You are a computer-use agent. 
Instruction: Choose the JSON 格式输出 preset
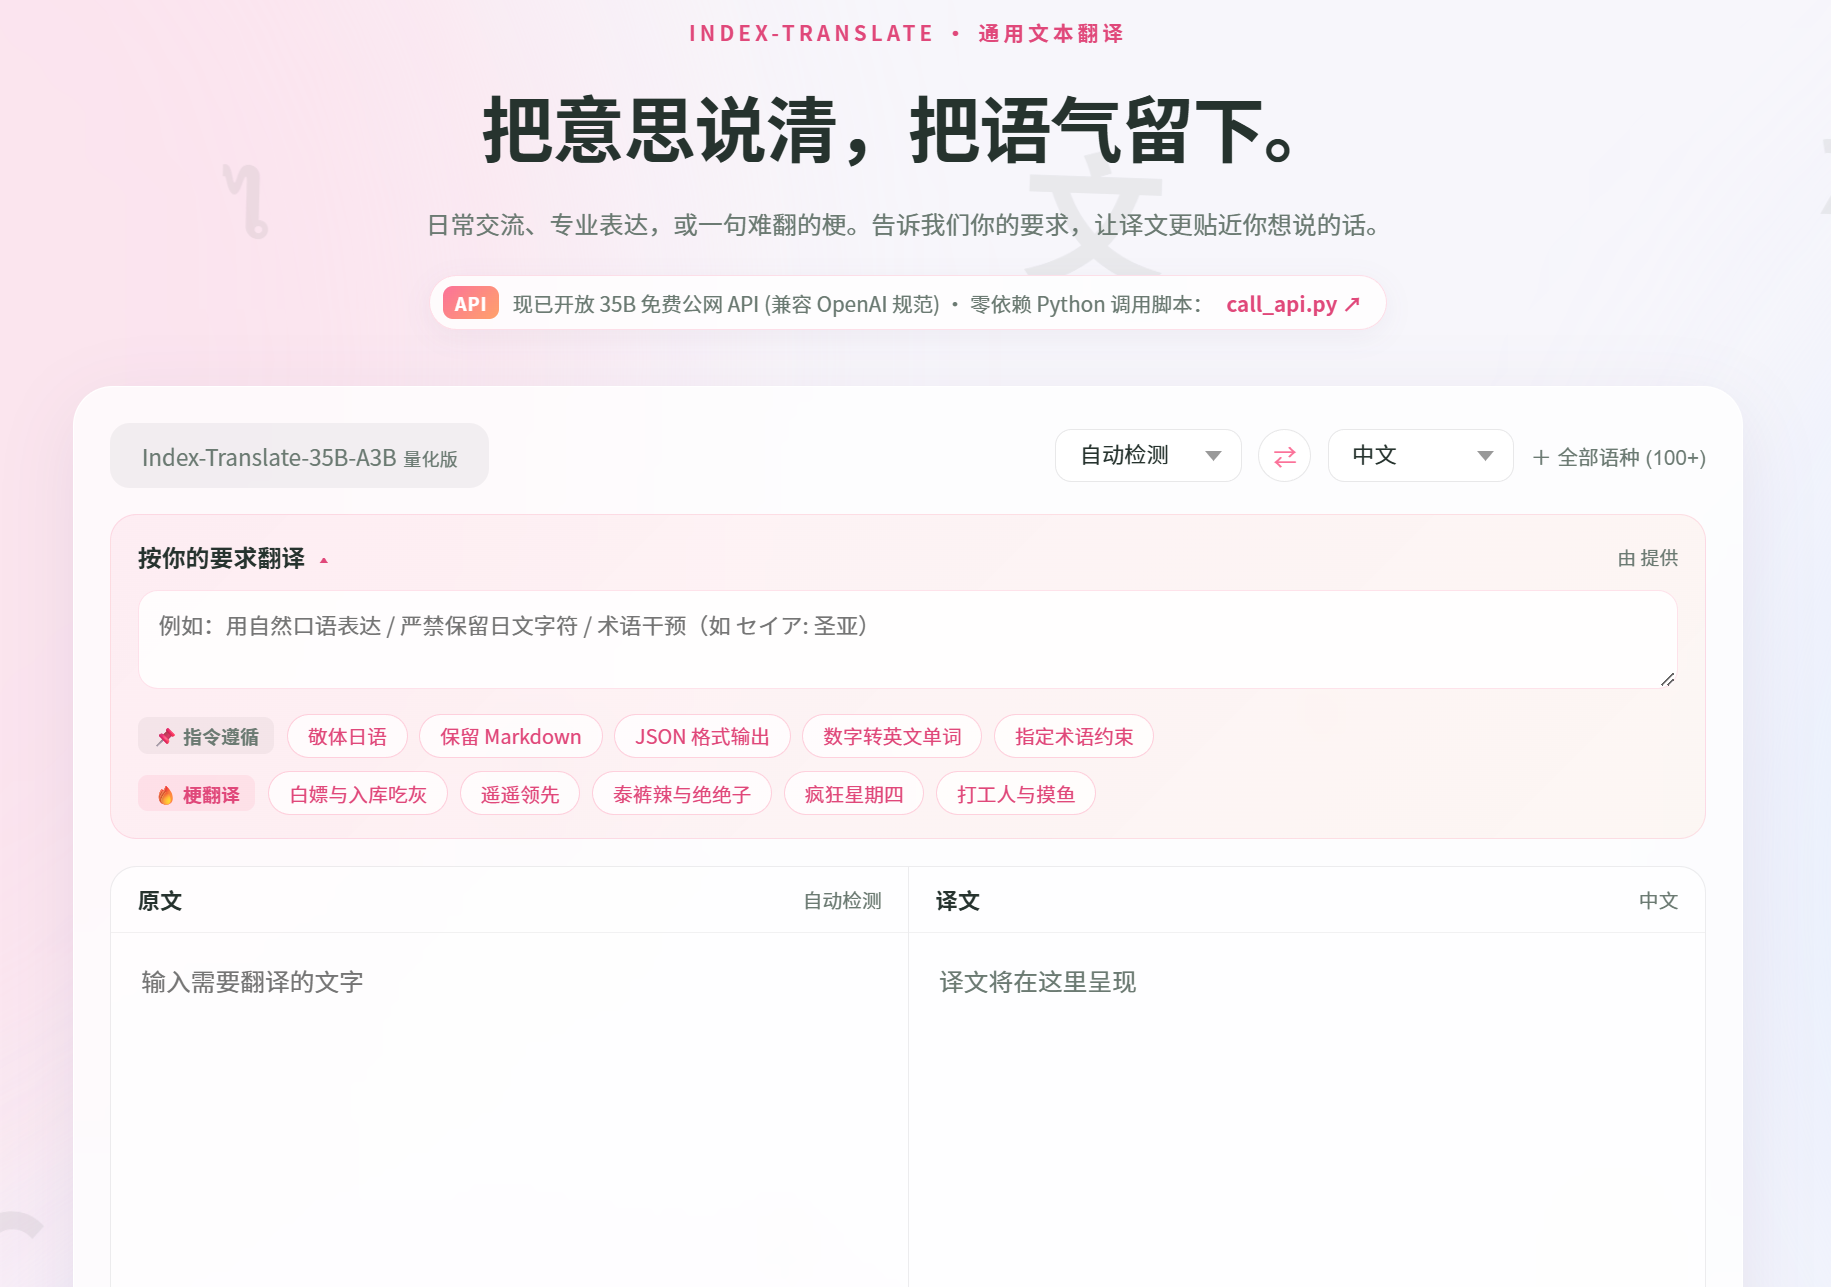tap(702, 737)
